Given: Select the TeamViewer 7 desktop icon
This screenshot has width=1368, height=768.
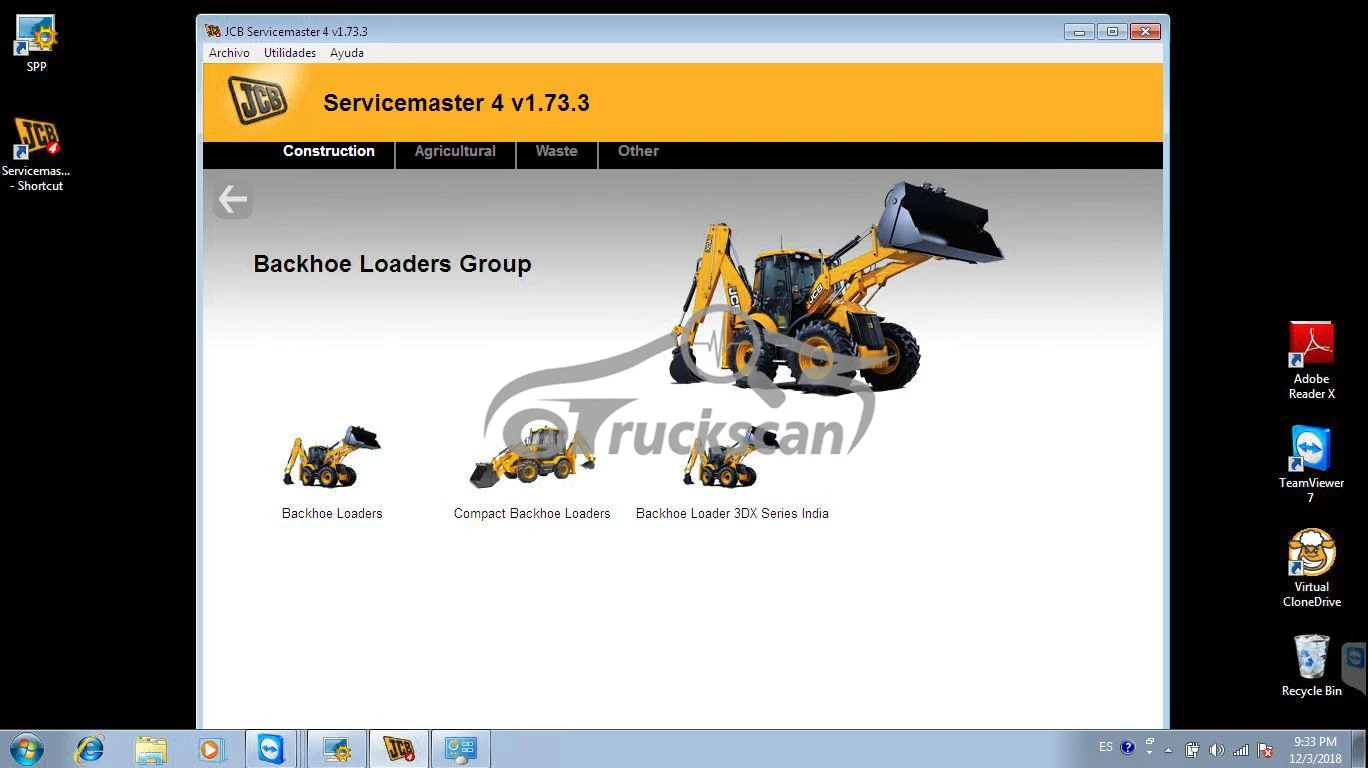Looking at the screenshot, I should pyautogui.click(x=1311, y=465).
